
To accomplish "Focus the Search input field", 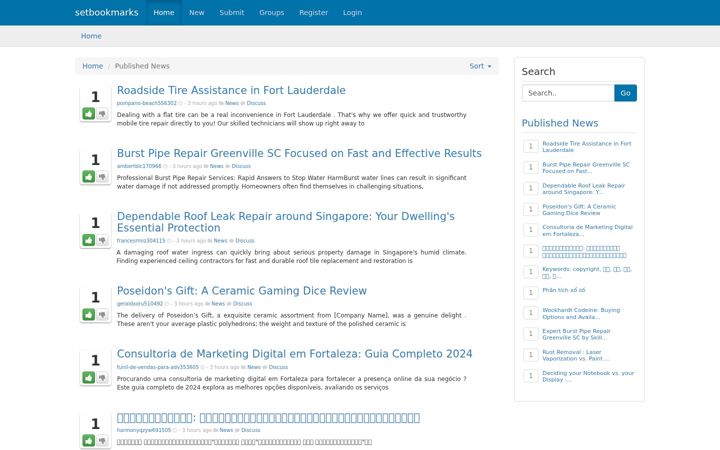I will click(x=568, y=93).
